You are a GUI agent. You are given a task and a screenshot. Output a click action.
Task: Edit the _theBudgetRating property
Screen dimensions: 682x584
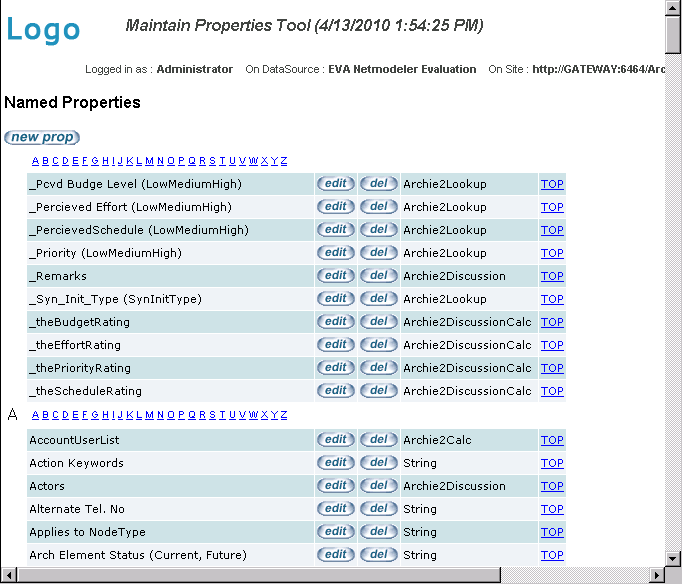coord(336,322)
